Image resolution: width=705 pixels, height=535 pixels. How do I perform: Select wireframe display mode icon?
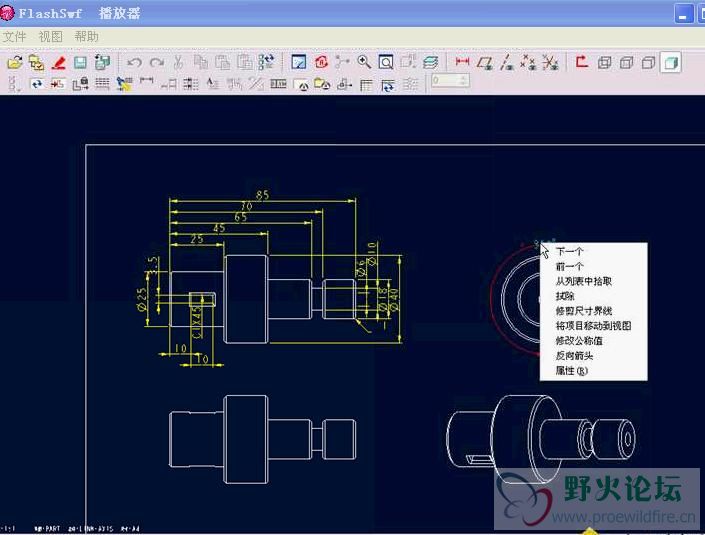605,62
